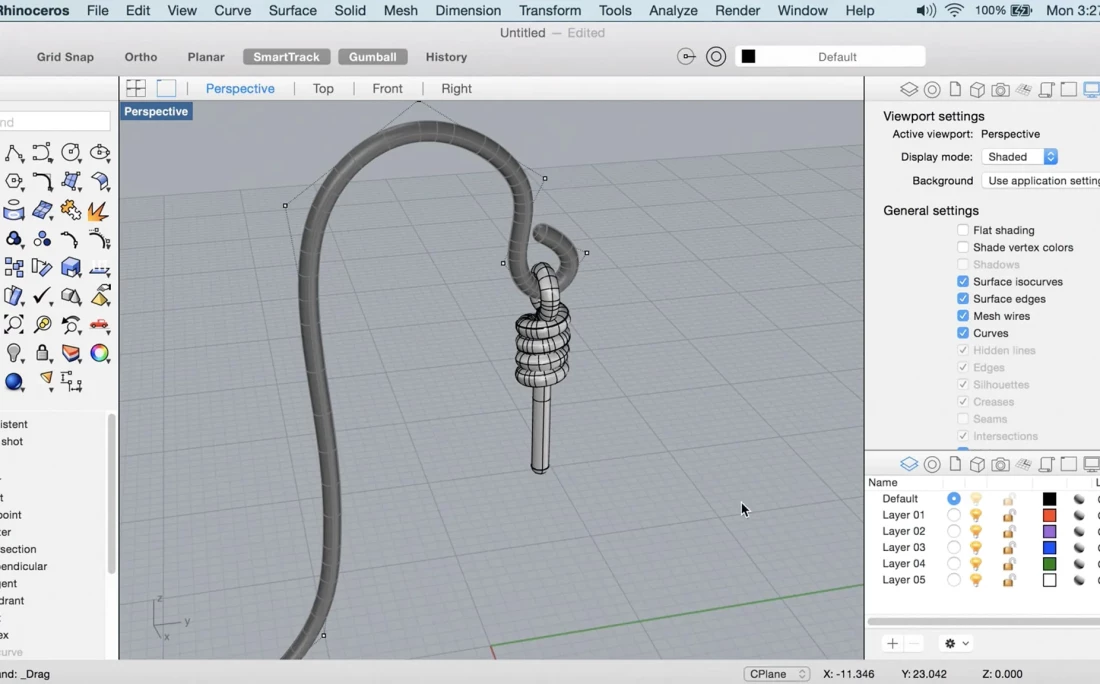Make Layer 01 the current layer
The width and height of the screenshot is (1100, 684).
953,515
